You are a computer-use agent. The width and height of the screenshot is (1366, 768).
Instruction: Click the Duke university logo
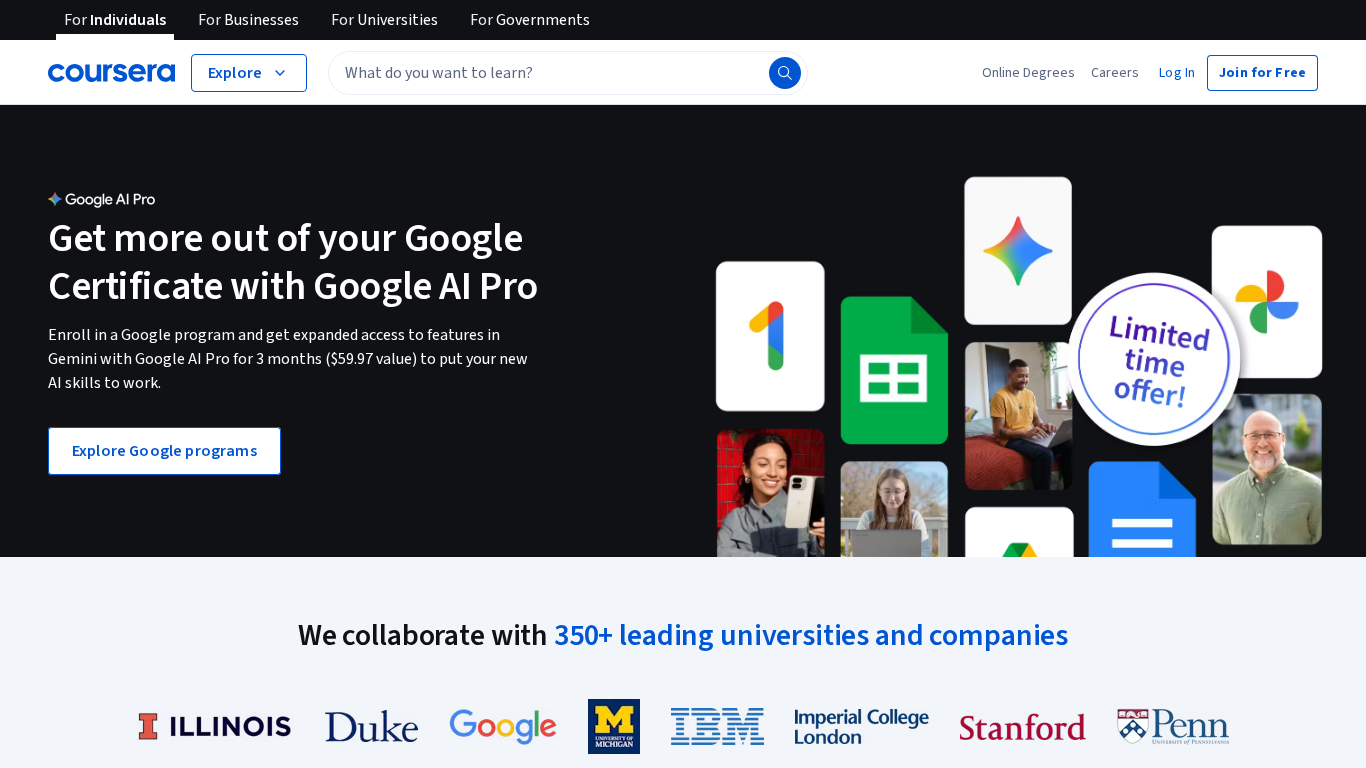pyautogui.click(x=370, y=726)
